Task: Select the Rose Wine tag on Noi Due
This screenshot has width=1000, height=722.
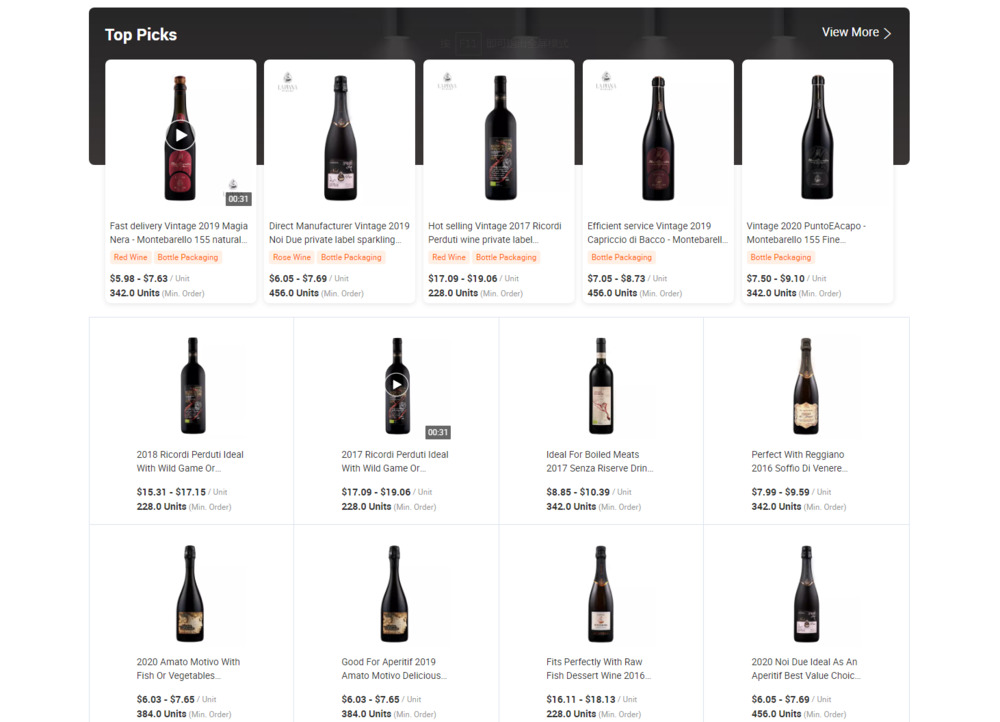Action: (291, 257)
